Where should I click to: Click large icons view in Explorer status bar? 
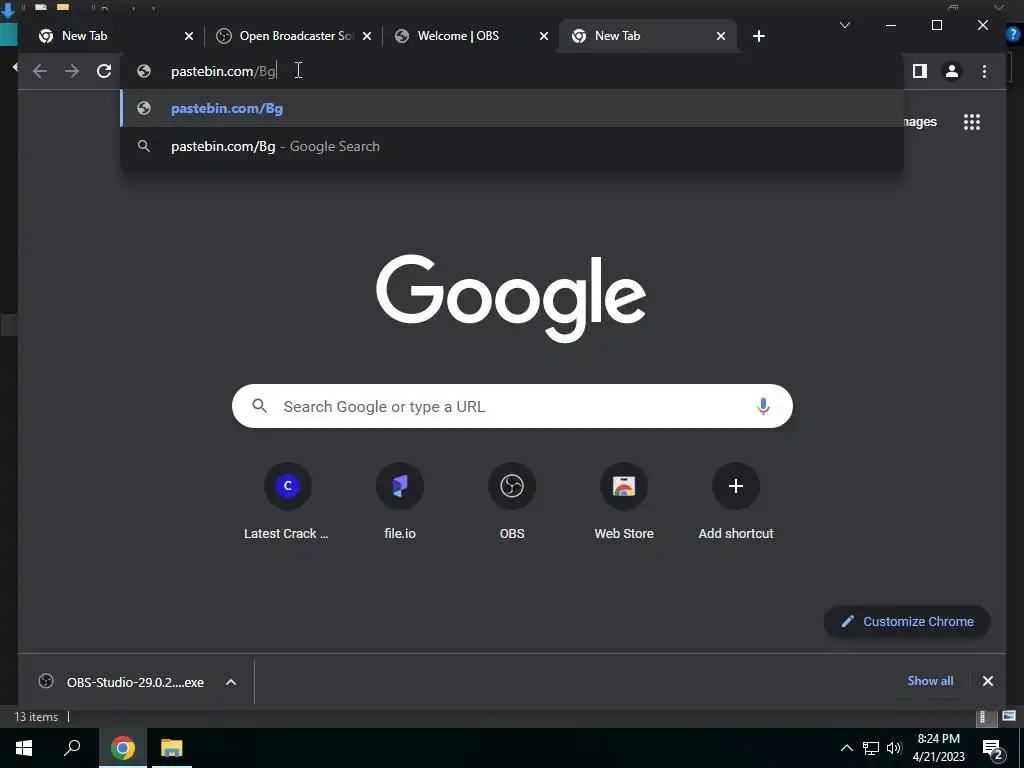pyautogui.click(x=1009, y=716)
